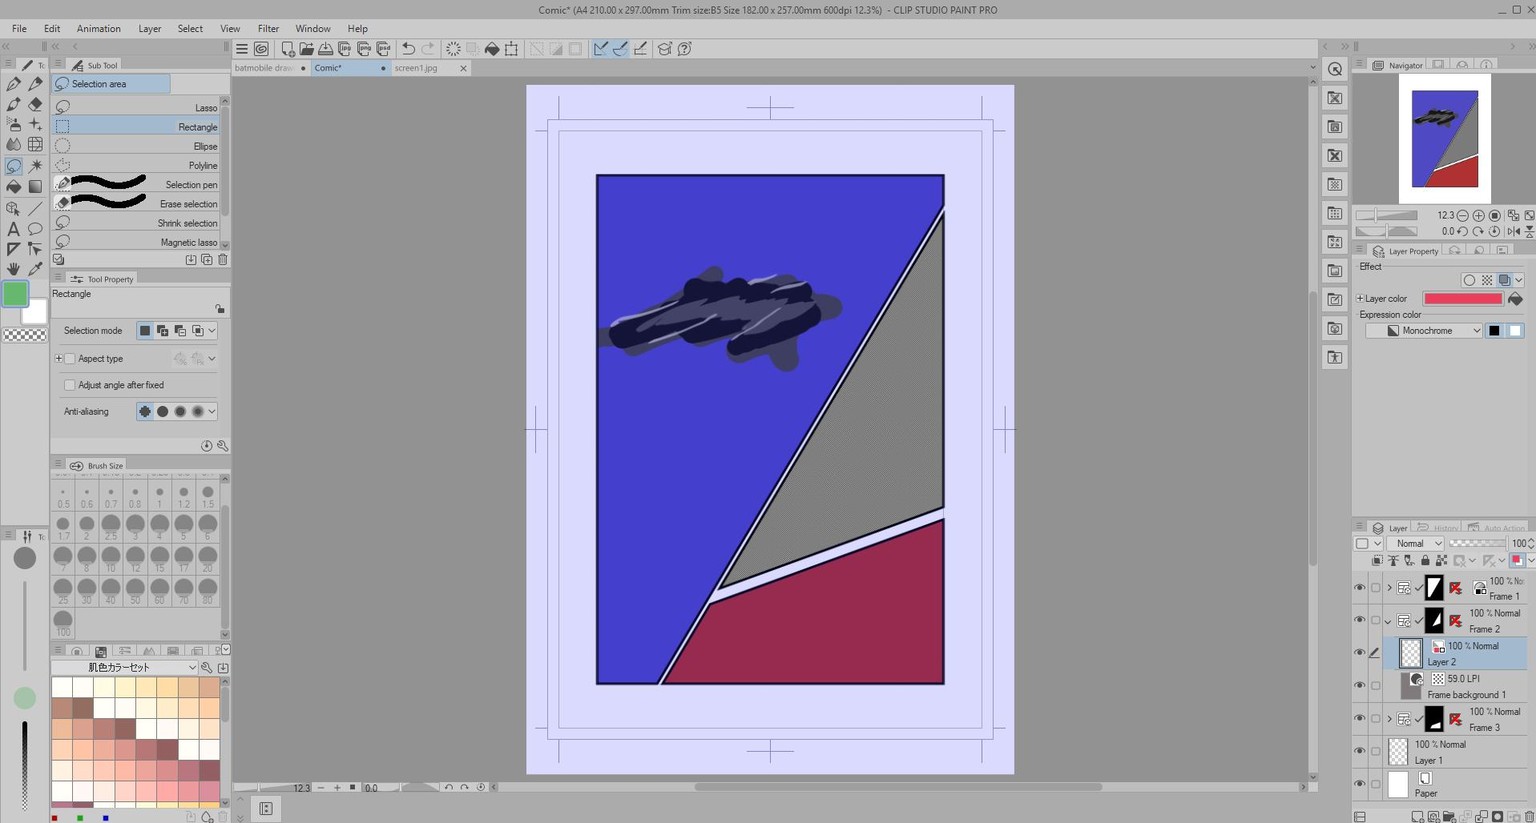The height and width of the screenshot is (823, 1536).
Task: Select the Fill bucket tool in the palette
Action: point(13,186)
